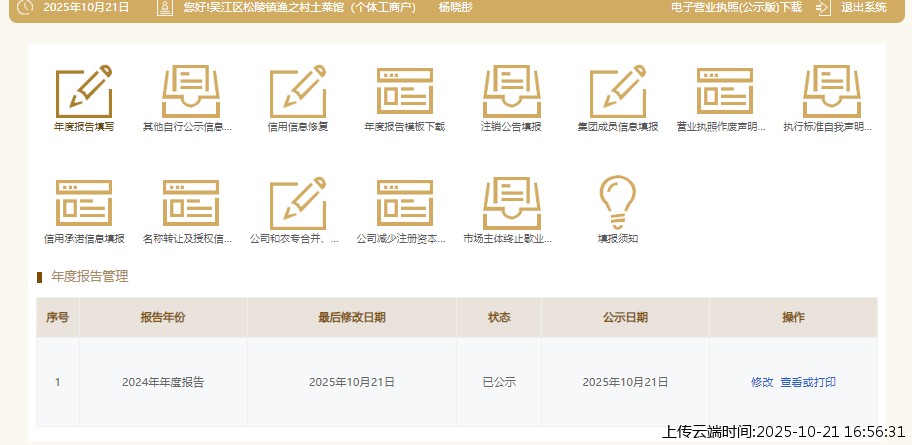Click 退出系统 to log out
This screenshot has width=912, height=445.
point(863,7)
